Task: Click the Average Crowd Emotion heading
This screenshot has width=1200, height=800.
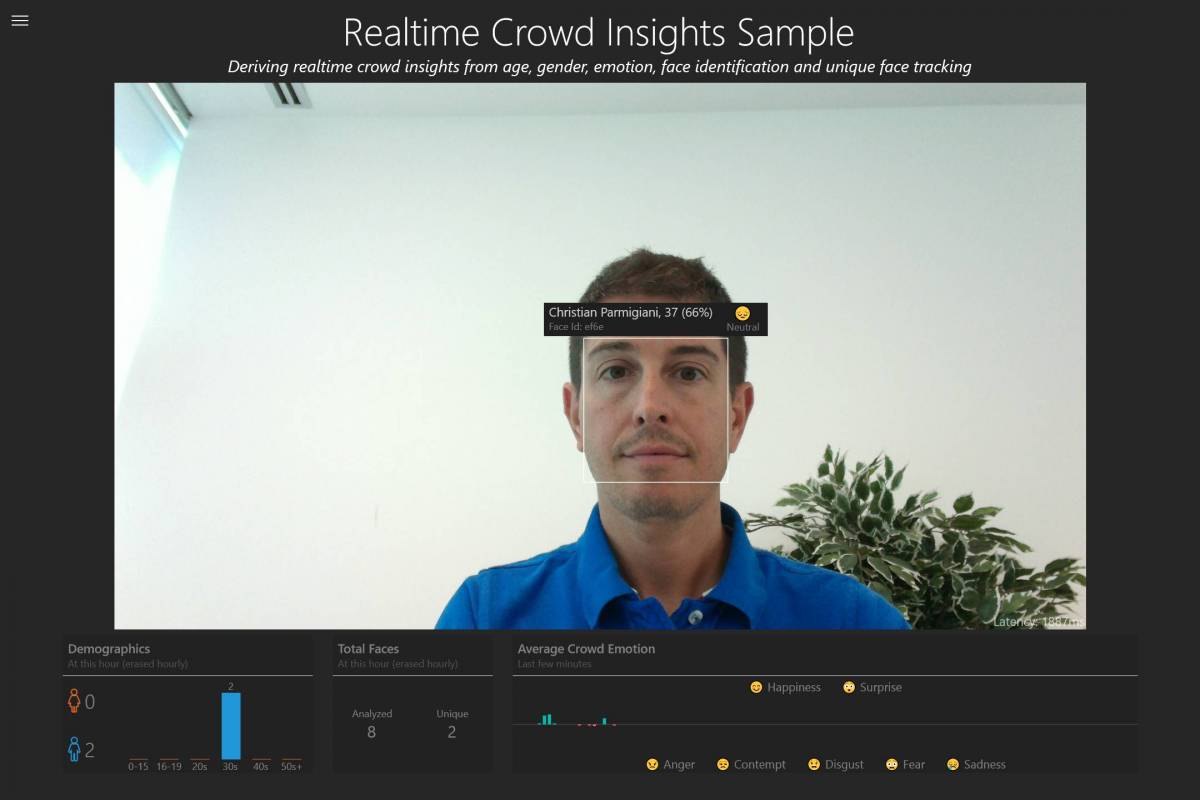Action: [586, 649]
